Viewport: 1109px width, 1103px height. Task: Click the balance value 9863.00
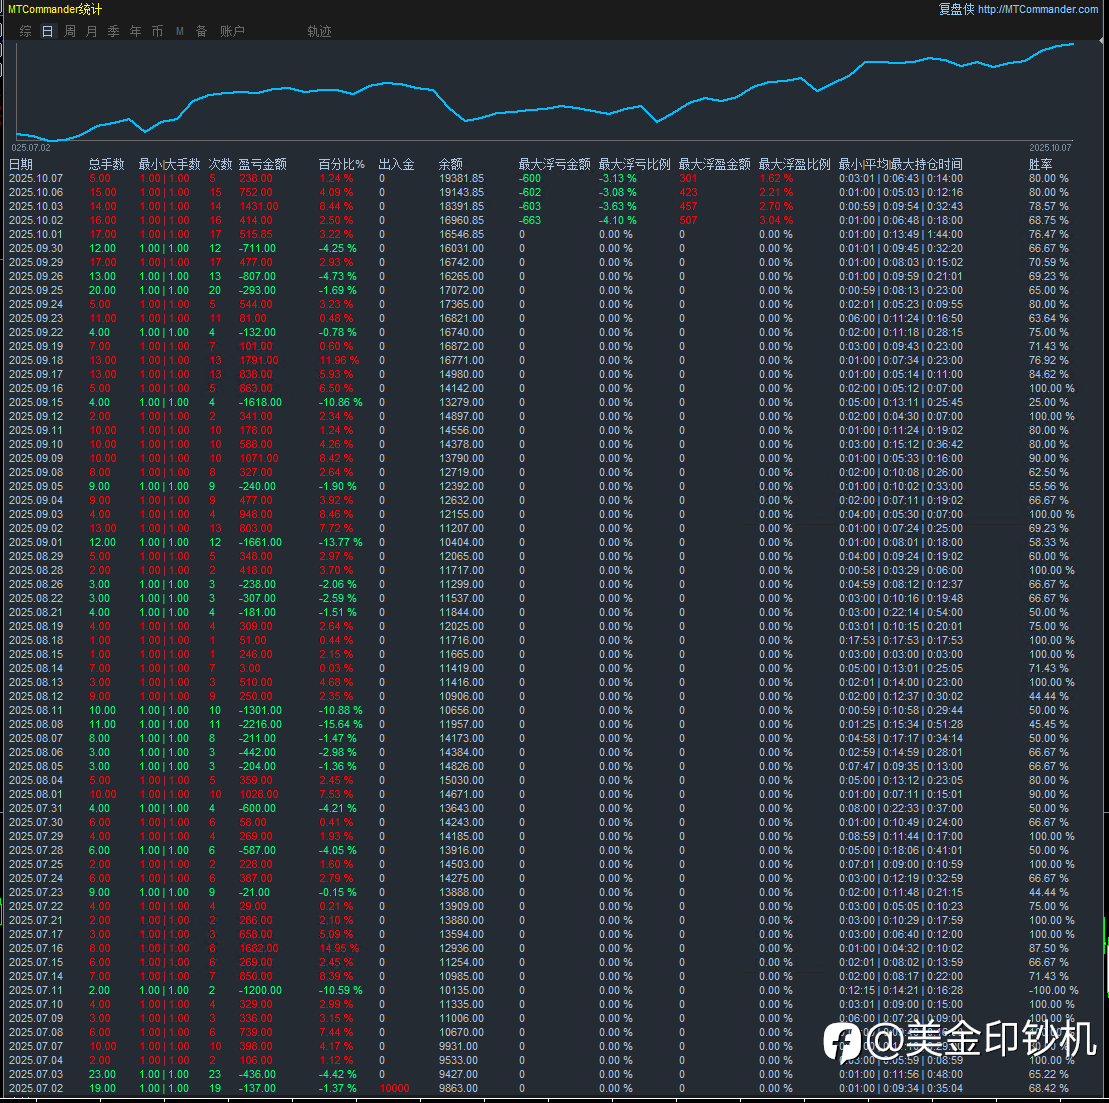click(x=458, y=1088)
